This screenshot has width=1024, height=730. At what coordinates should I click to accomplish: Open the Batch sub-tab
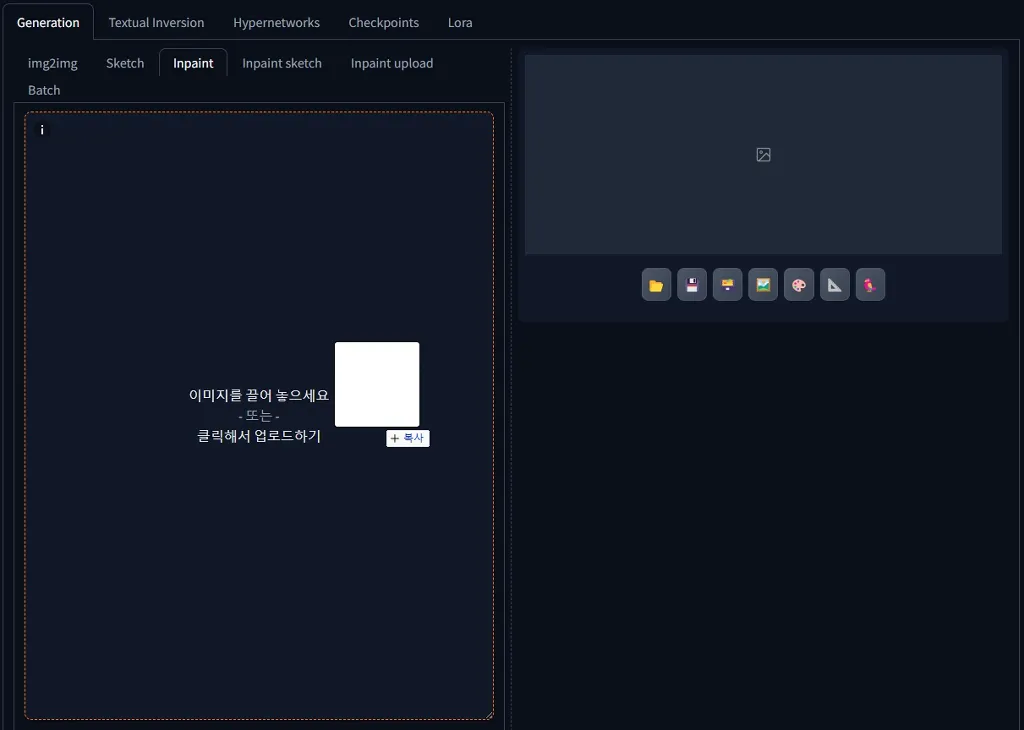[44, 90]
